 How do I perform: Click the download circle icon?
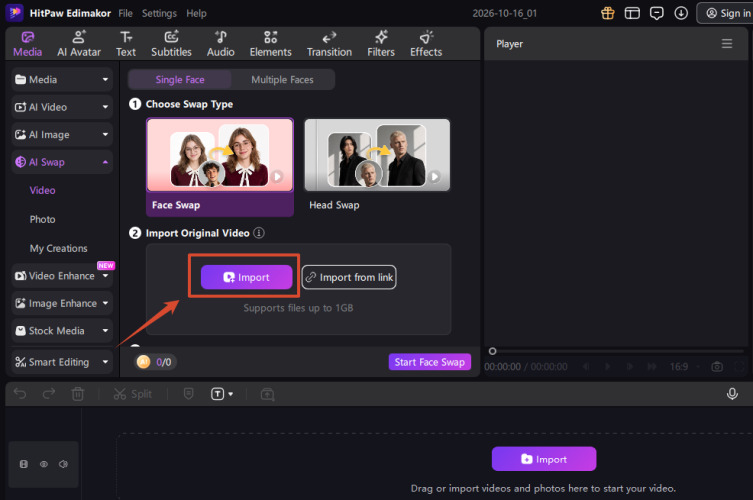click(x=681, y=13)
